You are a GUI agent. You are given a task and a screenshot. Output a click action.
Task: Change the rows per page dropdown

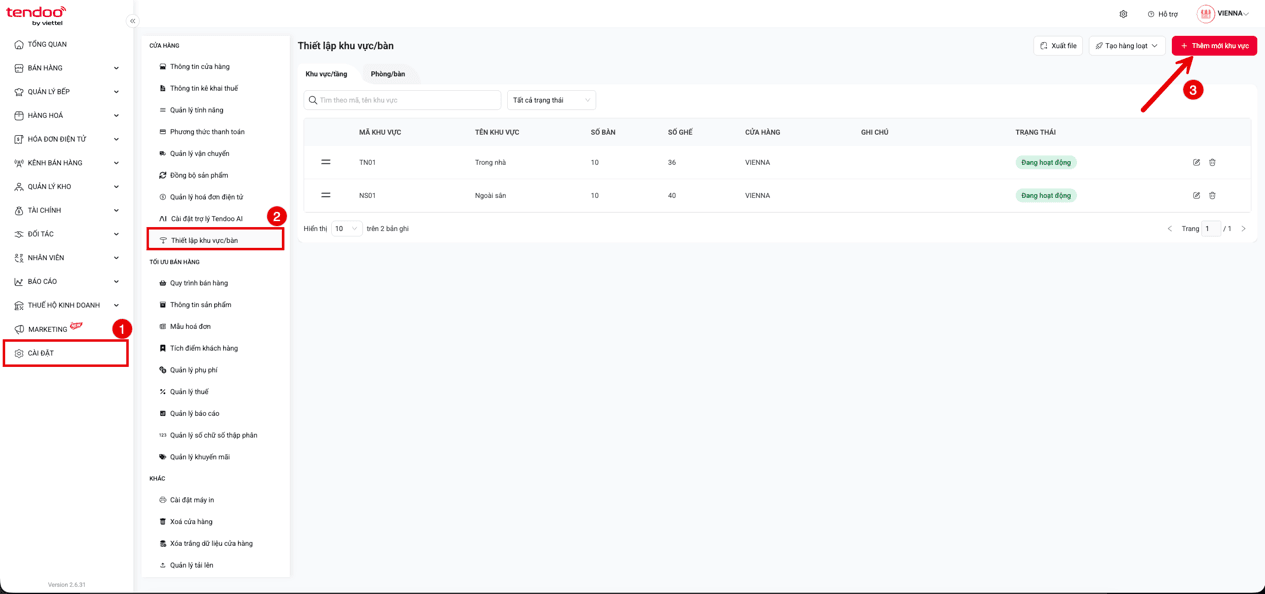pos(346,229)
